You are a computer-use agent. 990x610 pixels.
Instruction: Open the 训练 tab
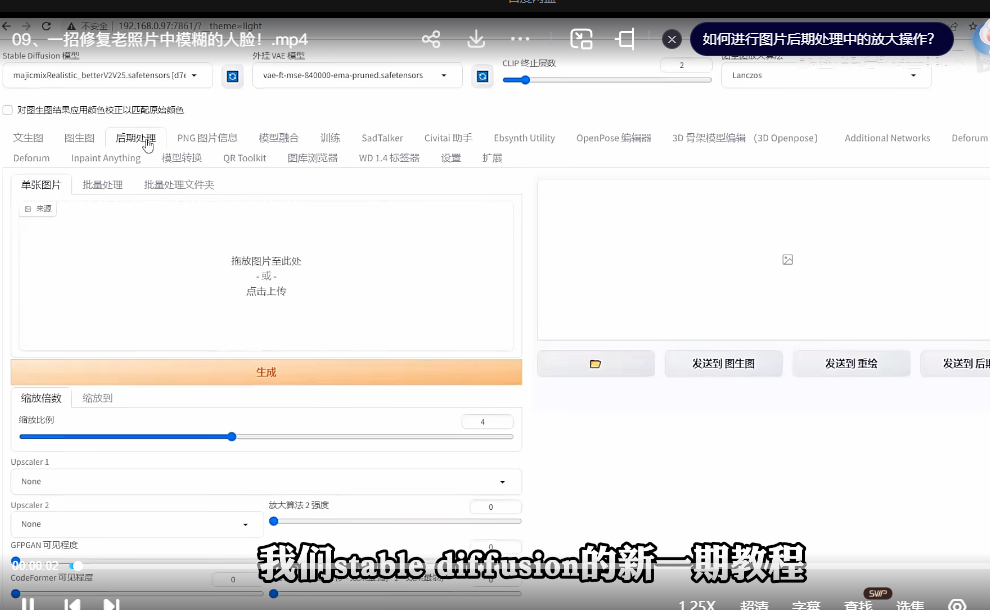pyautogui.click(x=330, y=138)
